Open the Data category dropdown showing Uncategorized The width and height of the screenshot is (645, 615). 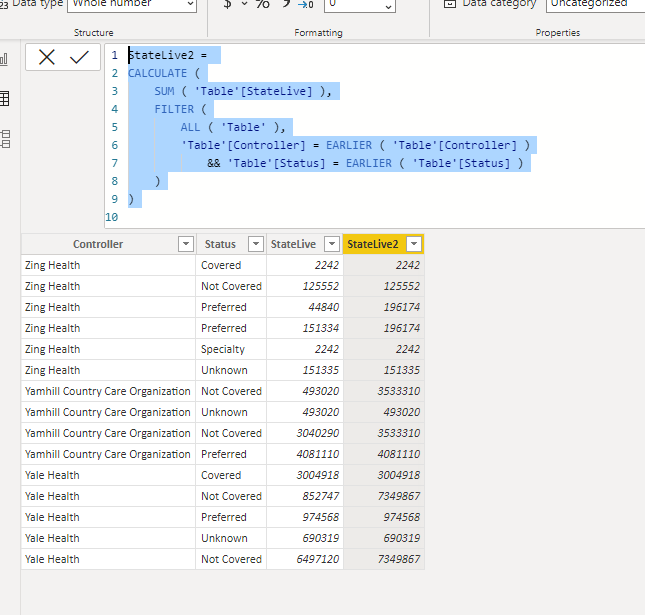pyautogui.click(x=595, y=4)
